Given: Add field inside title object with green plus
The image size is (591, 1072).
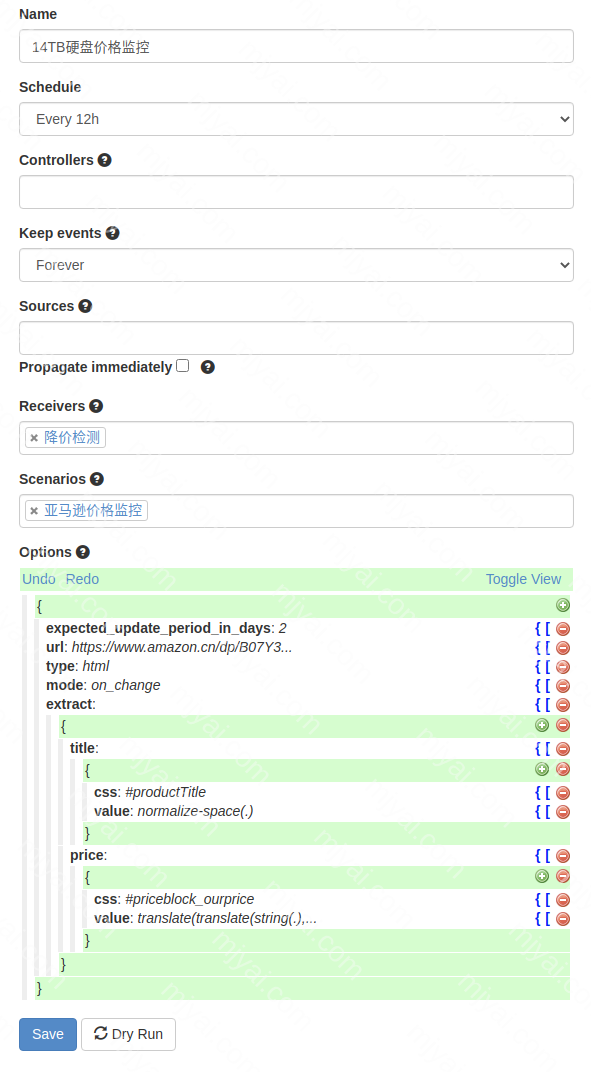Looking at the screenshot, I should (x=542, y=770).
